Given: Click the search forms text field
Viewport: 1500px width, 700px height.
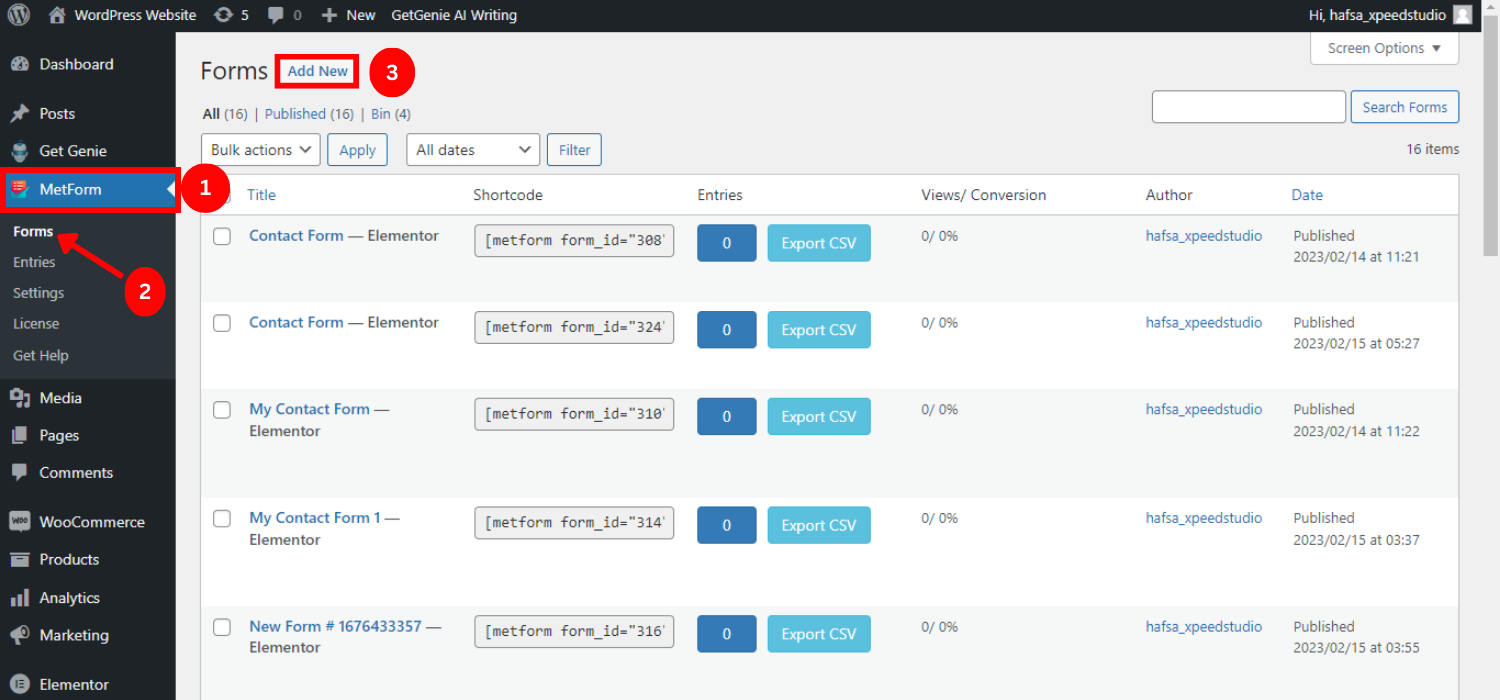Looking at the screenshot, I should 1249,107.
